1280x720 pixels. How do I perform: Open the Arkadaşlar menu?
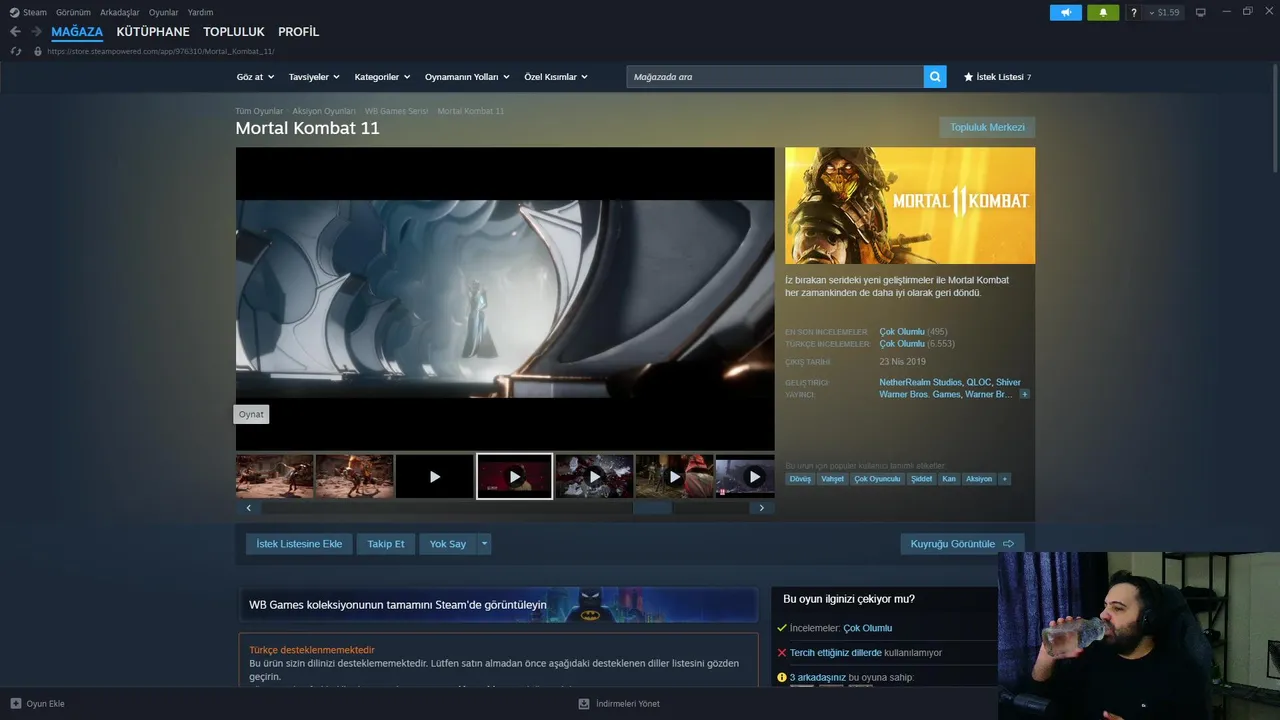tap(120, 12)
